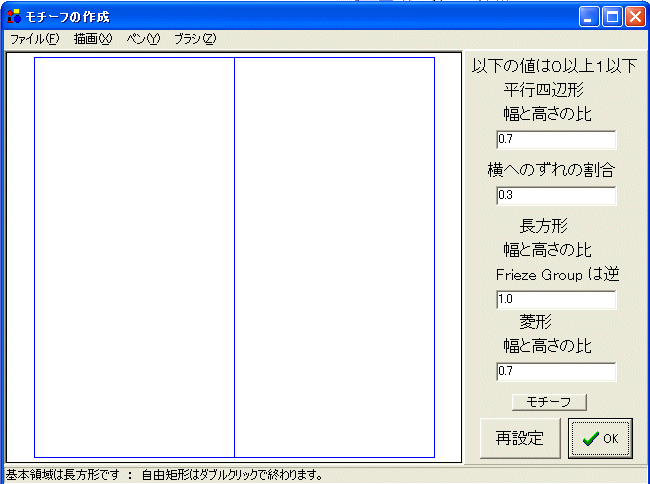650x484 pixels.
Task: Open the ペン(Y) menu
Action: click(x=143, y=39)
